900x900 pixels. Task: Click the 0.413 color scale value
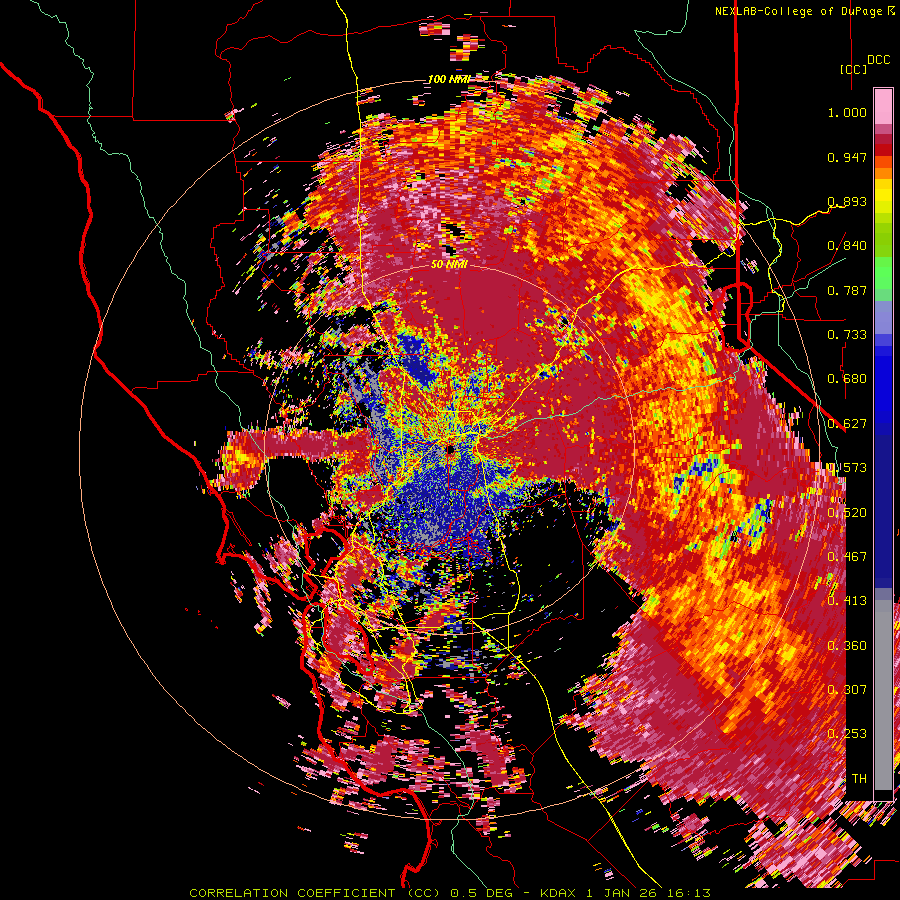[x=847, y=601]
